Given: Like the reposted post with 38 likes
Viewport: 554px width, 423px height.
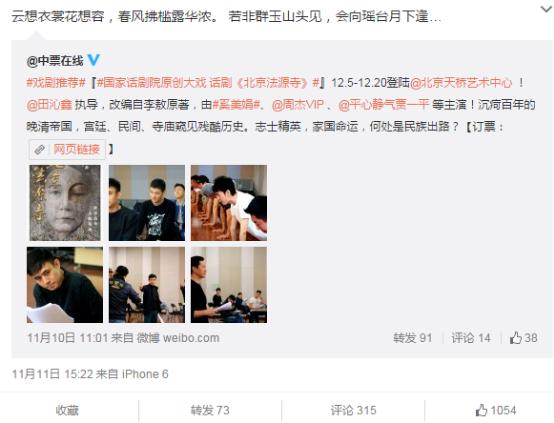Looking at the screenshot, I should coord(523,338).
